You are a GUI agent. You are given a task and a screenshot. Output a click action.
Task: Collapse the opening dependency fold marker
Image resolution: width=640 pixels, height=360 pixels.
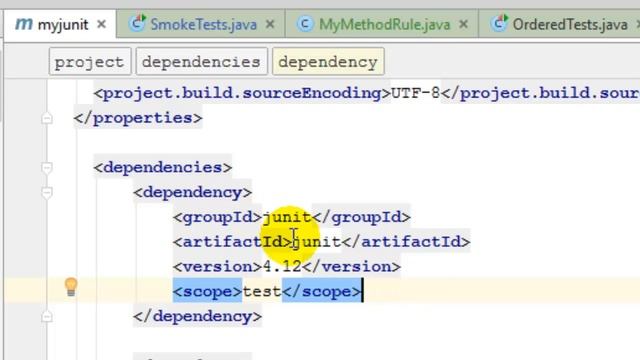(x=47, y=193)
